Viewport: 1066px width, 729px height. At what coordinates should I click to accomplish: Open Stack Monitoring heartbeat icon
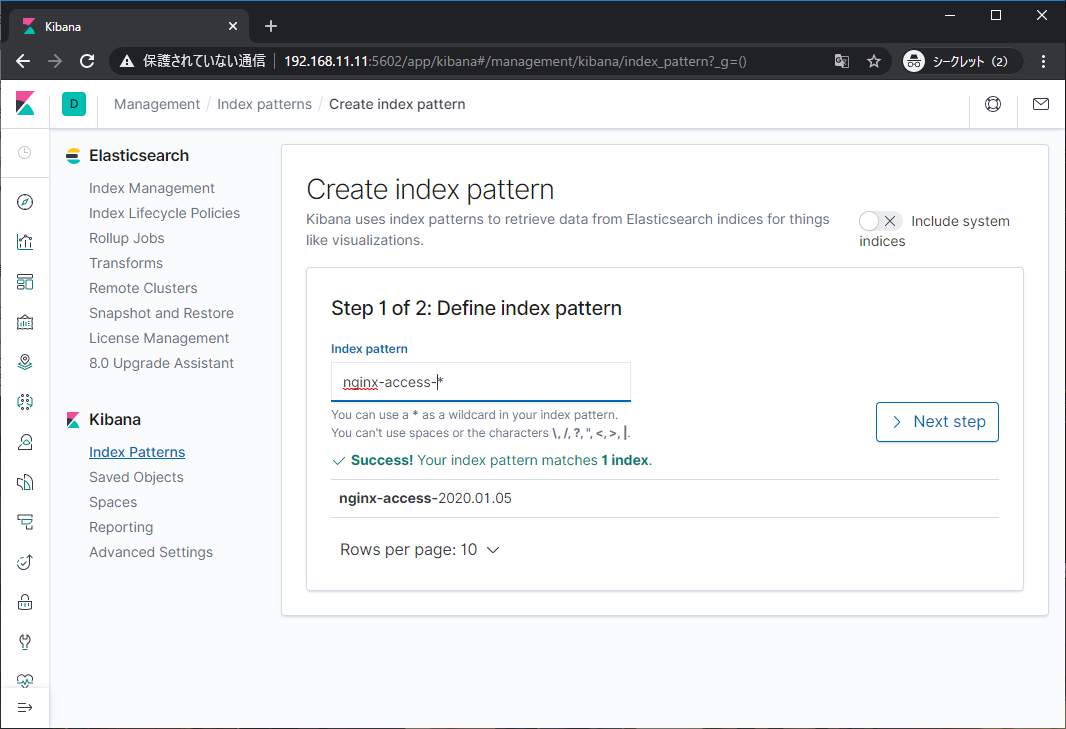[x=25, y=681]
